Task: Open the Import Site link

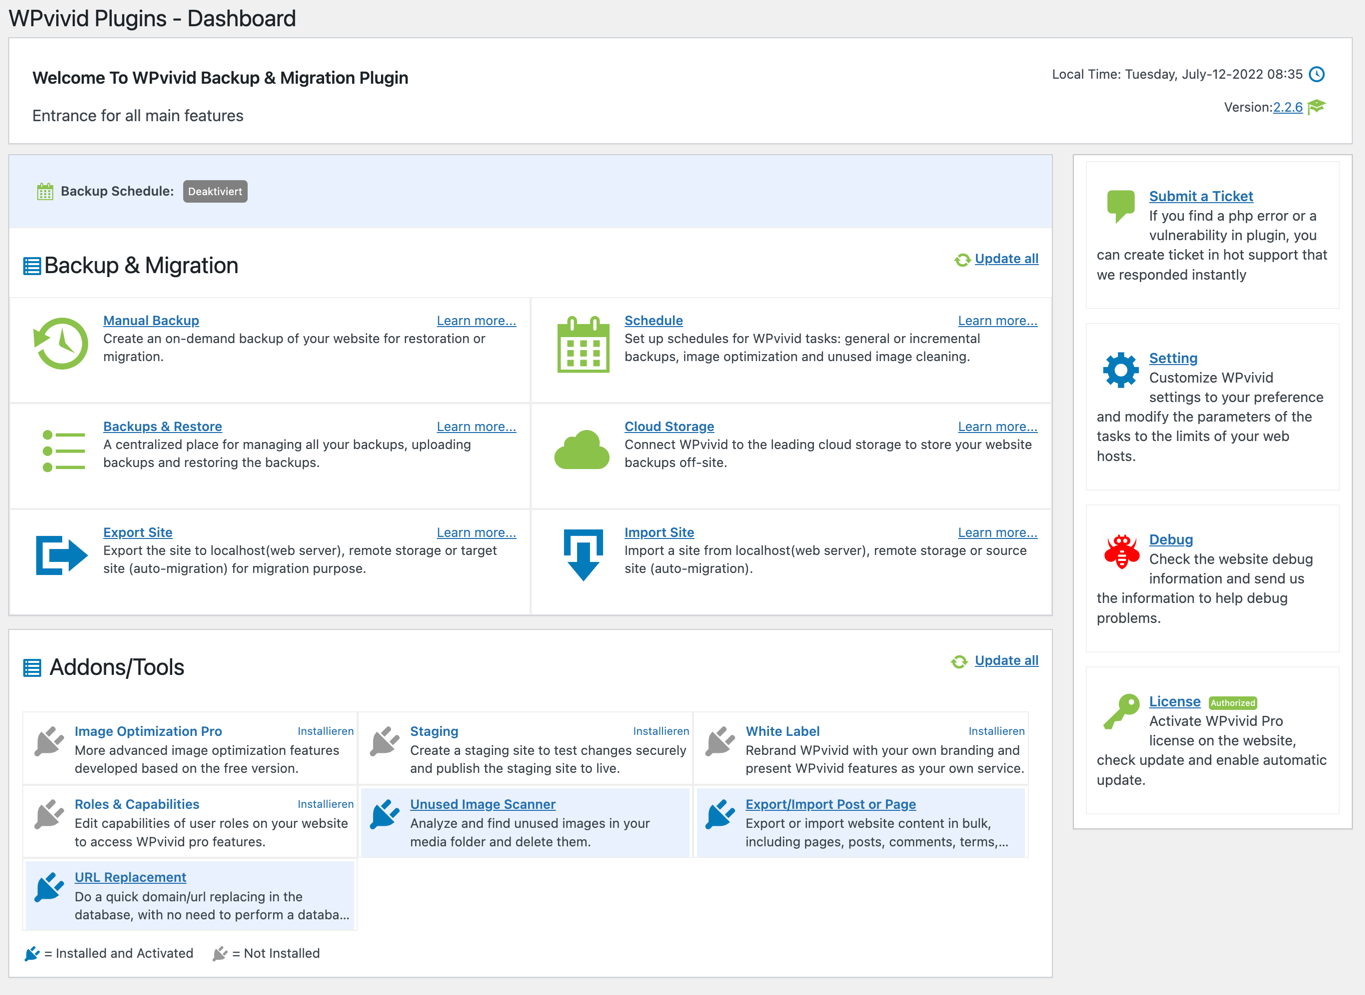Action: (x=659, y=532)
